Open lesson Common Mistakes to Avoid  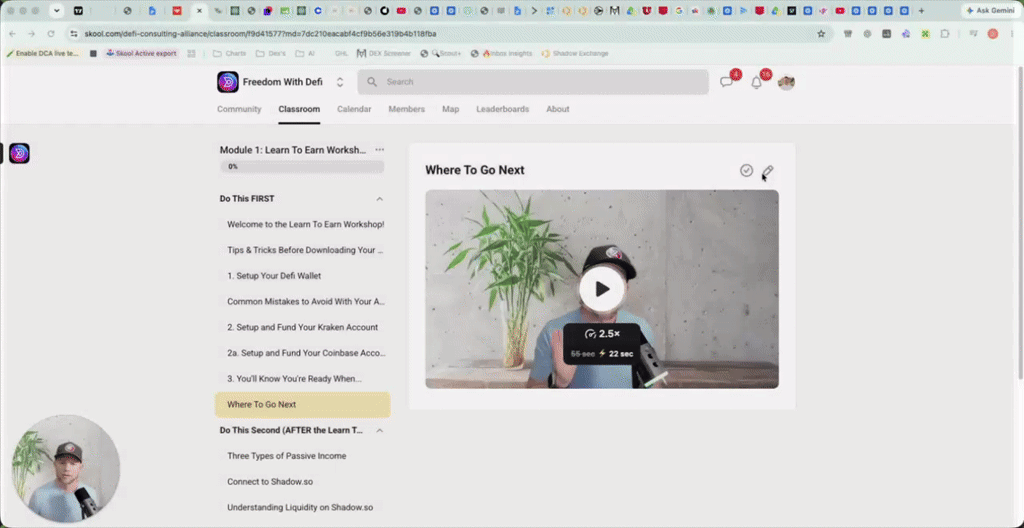[x=303, y=301]
